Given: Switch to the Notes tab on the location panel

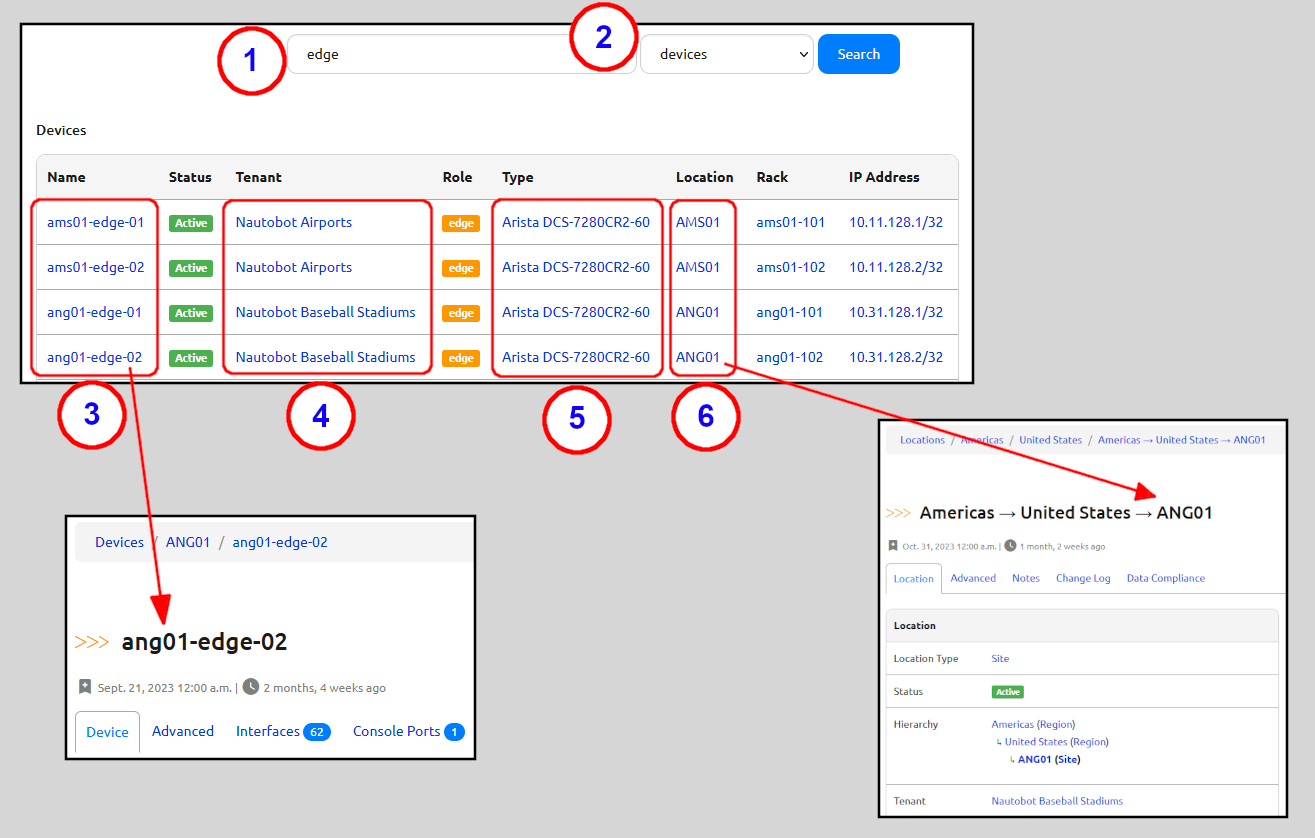Looking at the screenshot, I should point(1025,578).
